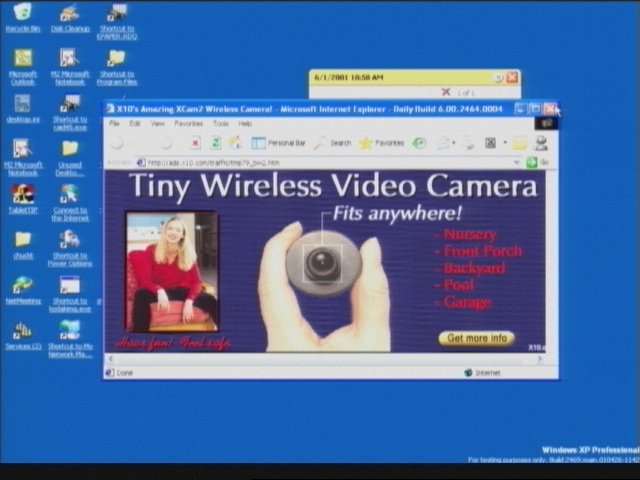Click the Forward button in Internet Explorer

[x=166, y=143]
